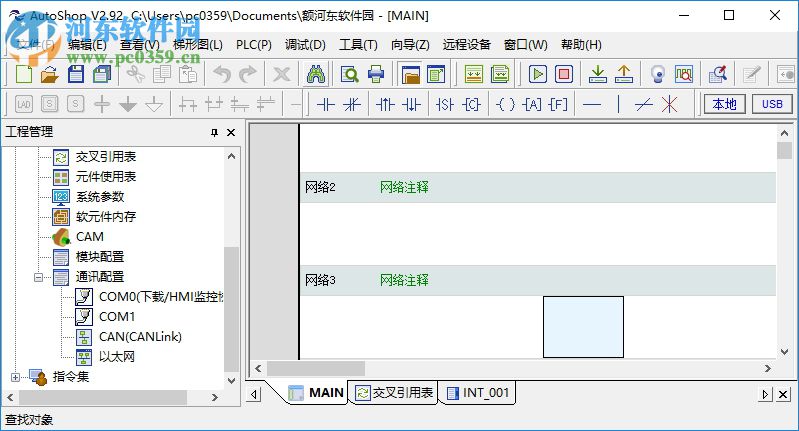This screenshot has width=799, height=431.
Task: Open 系统参数 tree item
Action: click(100, 197)
